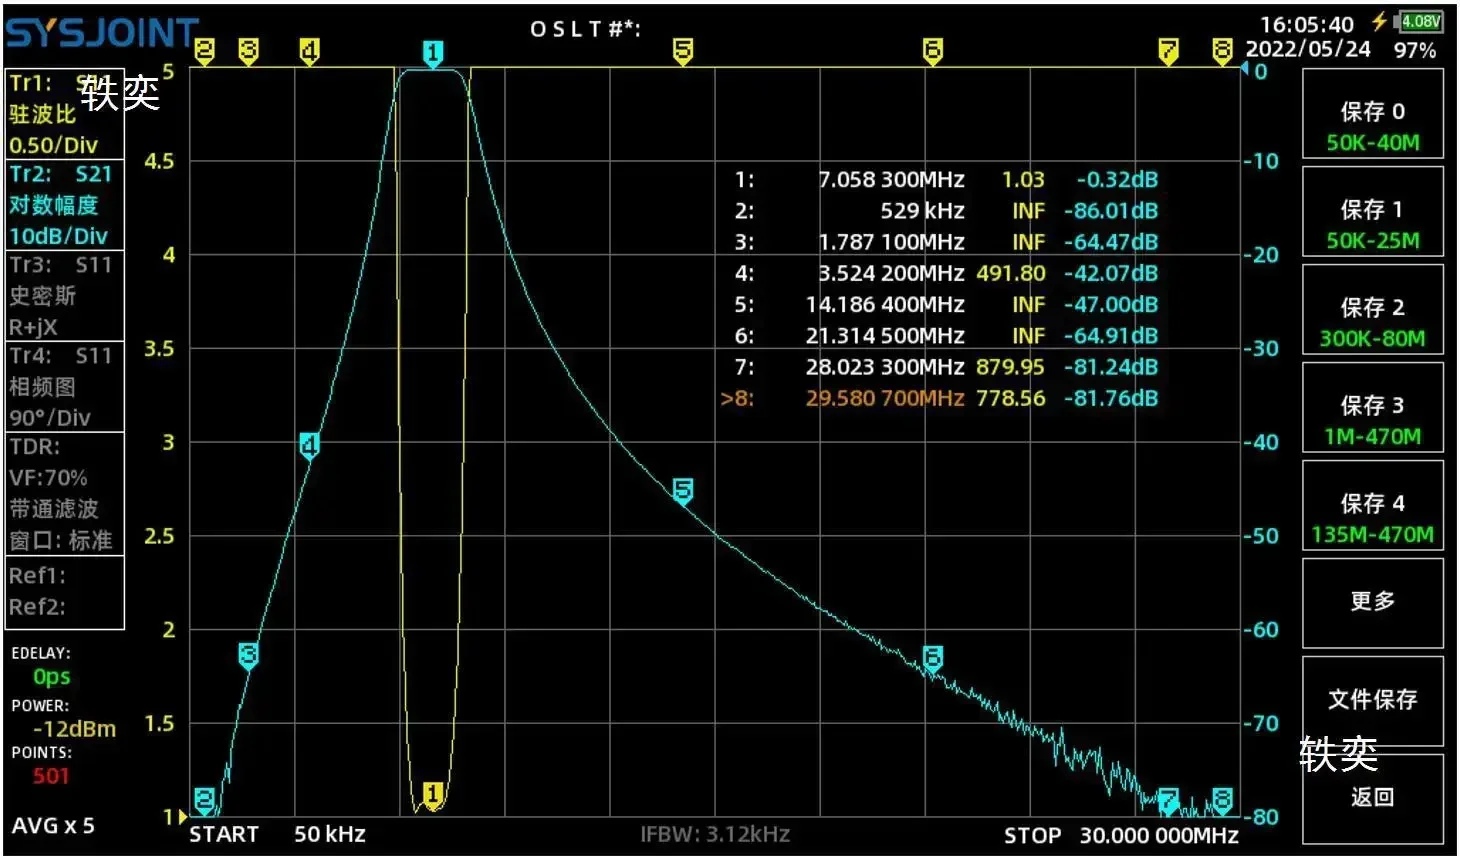Tap the battery 4.08V indicator icon
Image resolution: width=1460 pixels, height=857 pixels.
coord(1419,21)
